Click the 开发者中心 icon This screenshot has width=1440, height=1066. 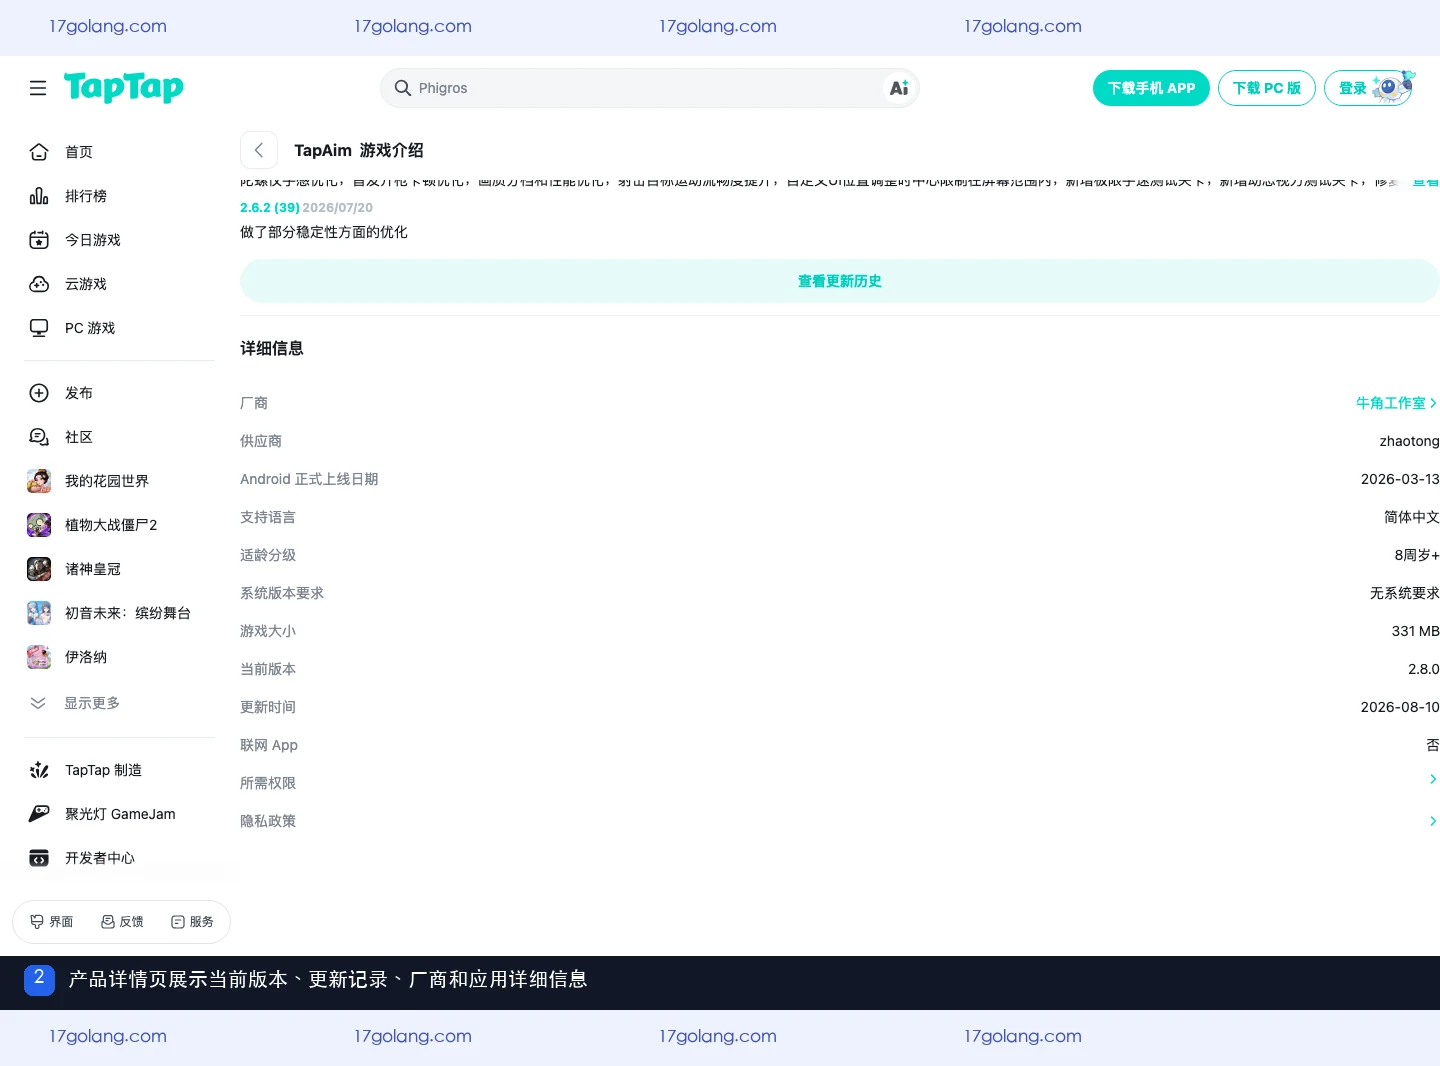[39, 858]
